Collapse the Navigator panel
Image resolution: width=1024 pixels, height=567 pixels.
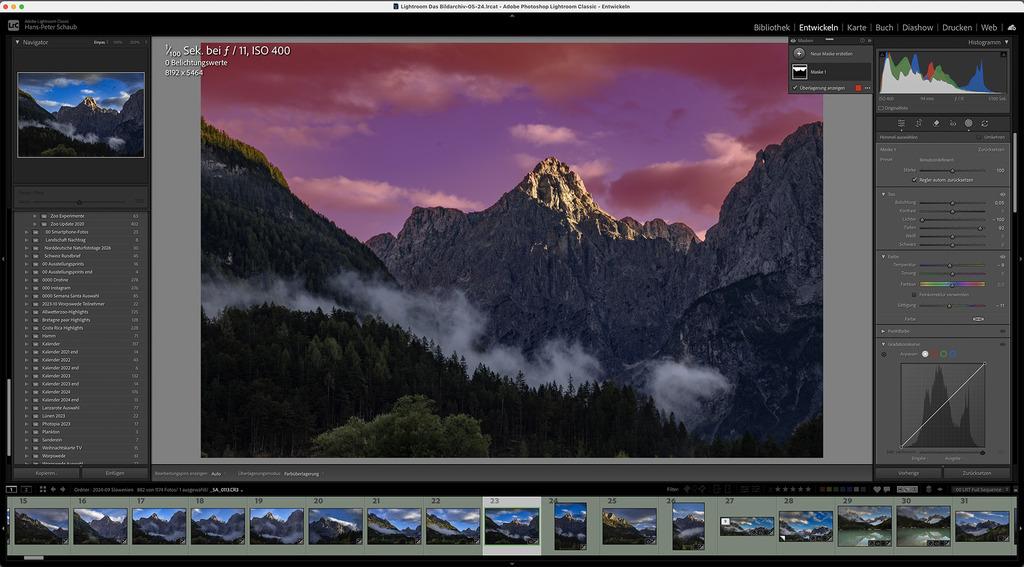(x=17, y=42)
